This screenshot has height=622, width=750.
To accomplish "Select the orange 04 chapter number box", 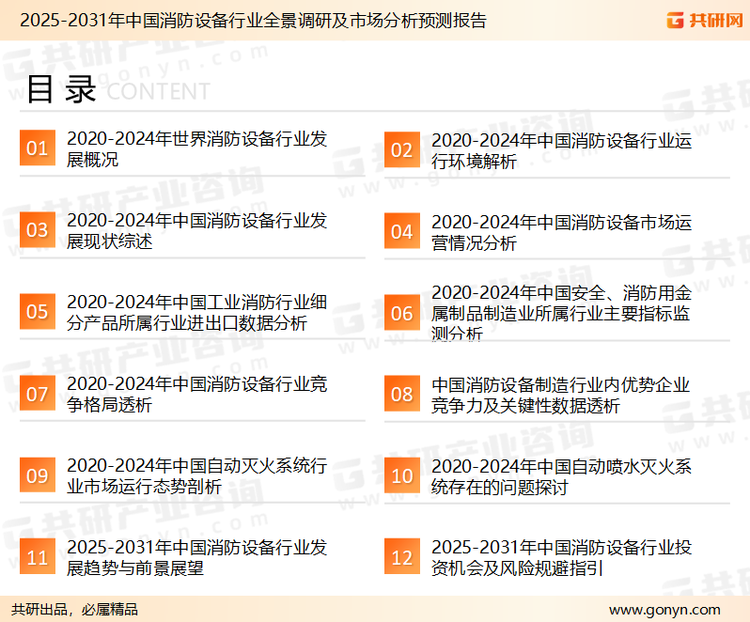I will point(402,231).
